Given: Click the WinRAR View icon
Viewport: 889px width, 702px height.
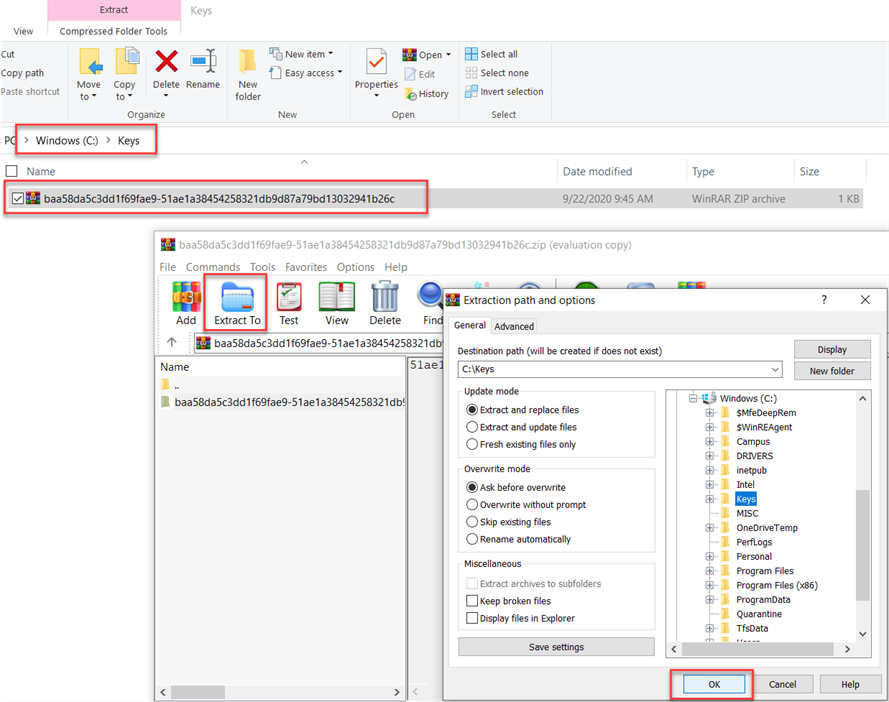Looking at the screenshot, I should [x=337, y=297].
